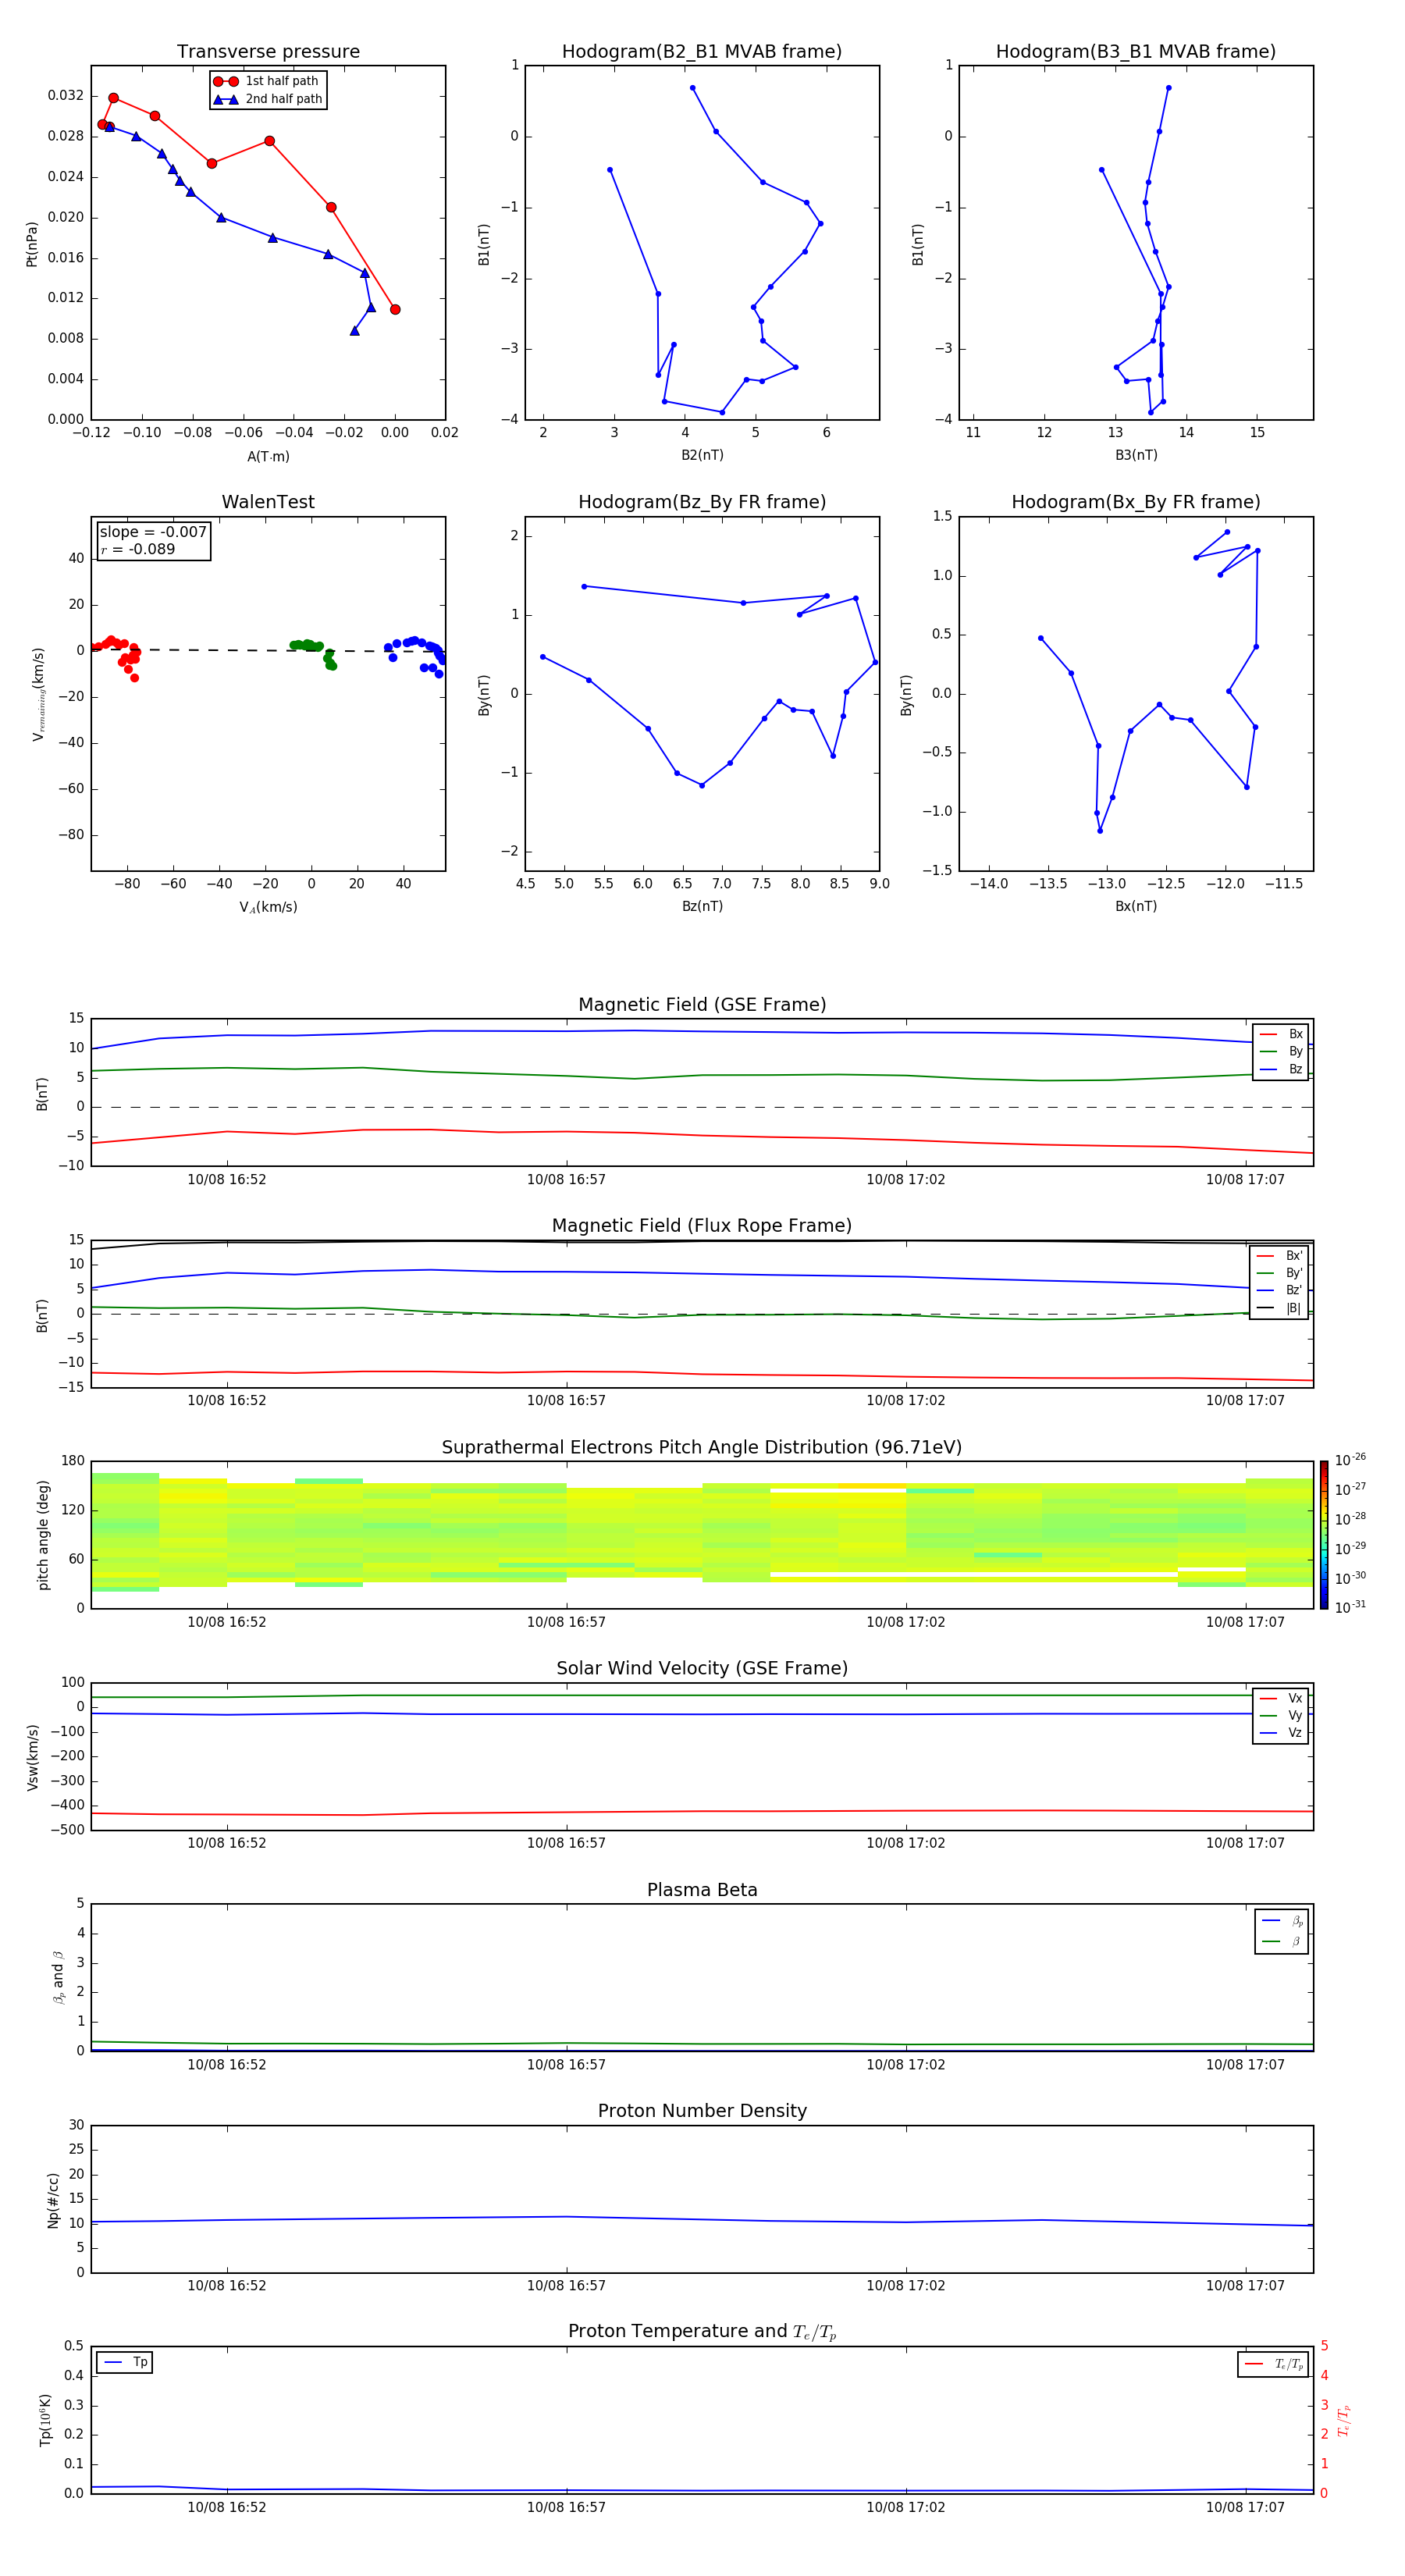
Task: Click the 'Hodogram(Bx_By FR frame)' title
Action: pyautogui.click(x=1136, y=502)
